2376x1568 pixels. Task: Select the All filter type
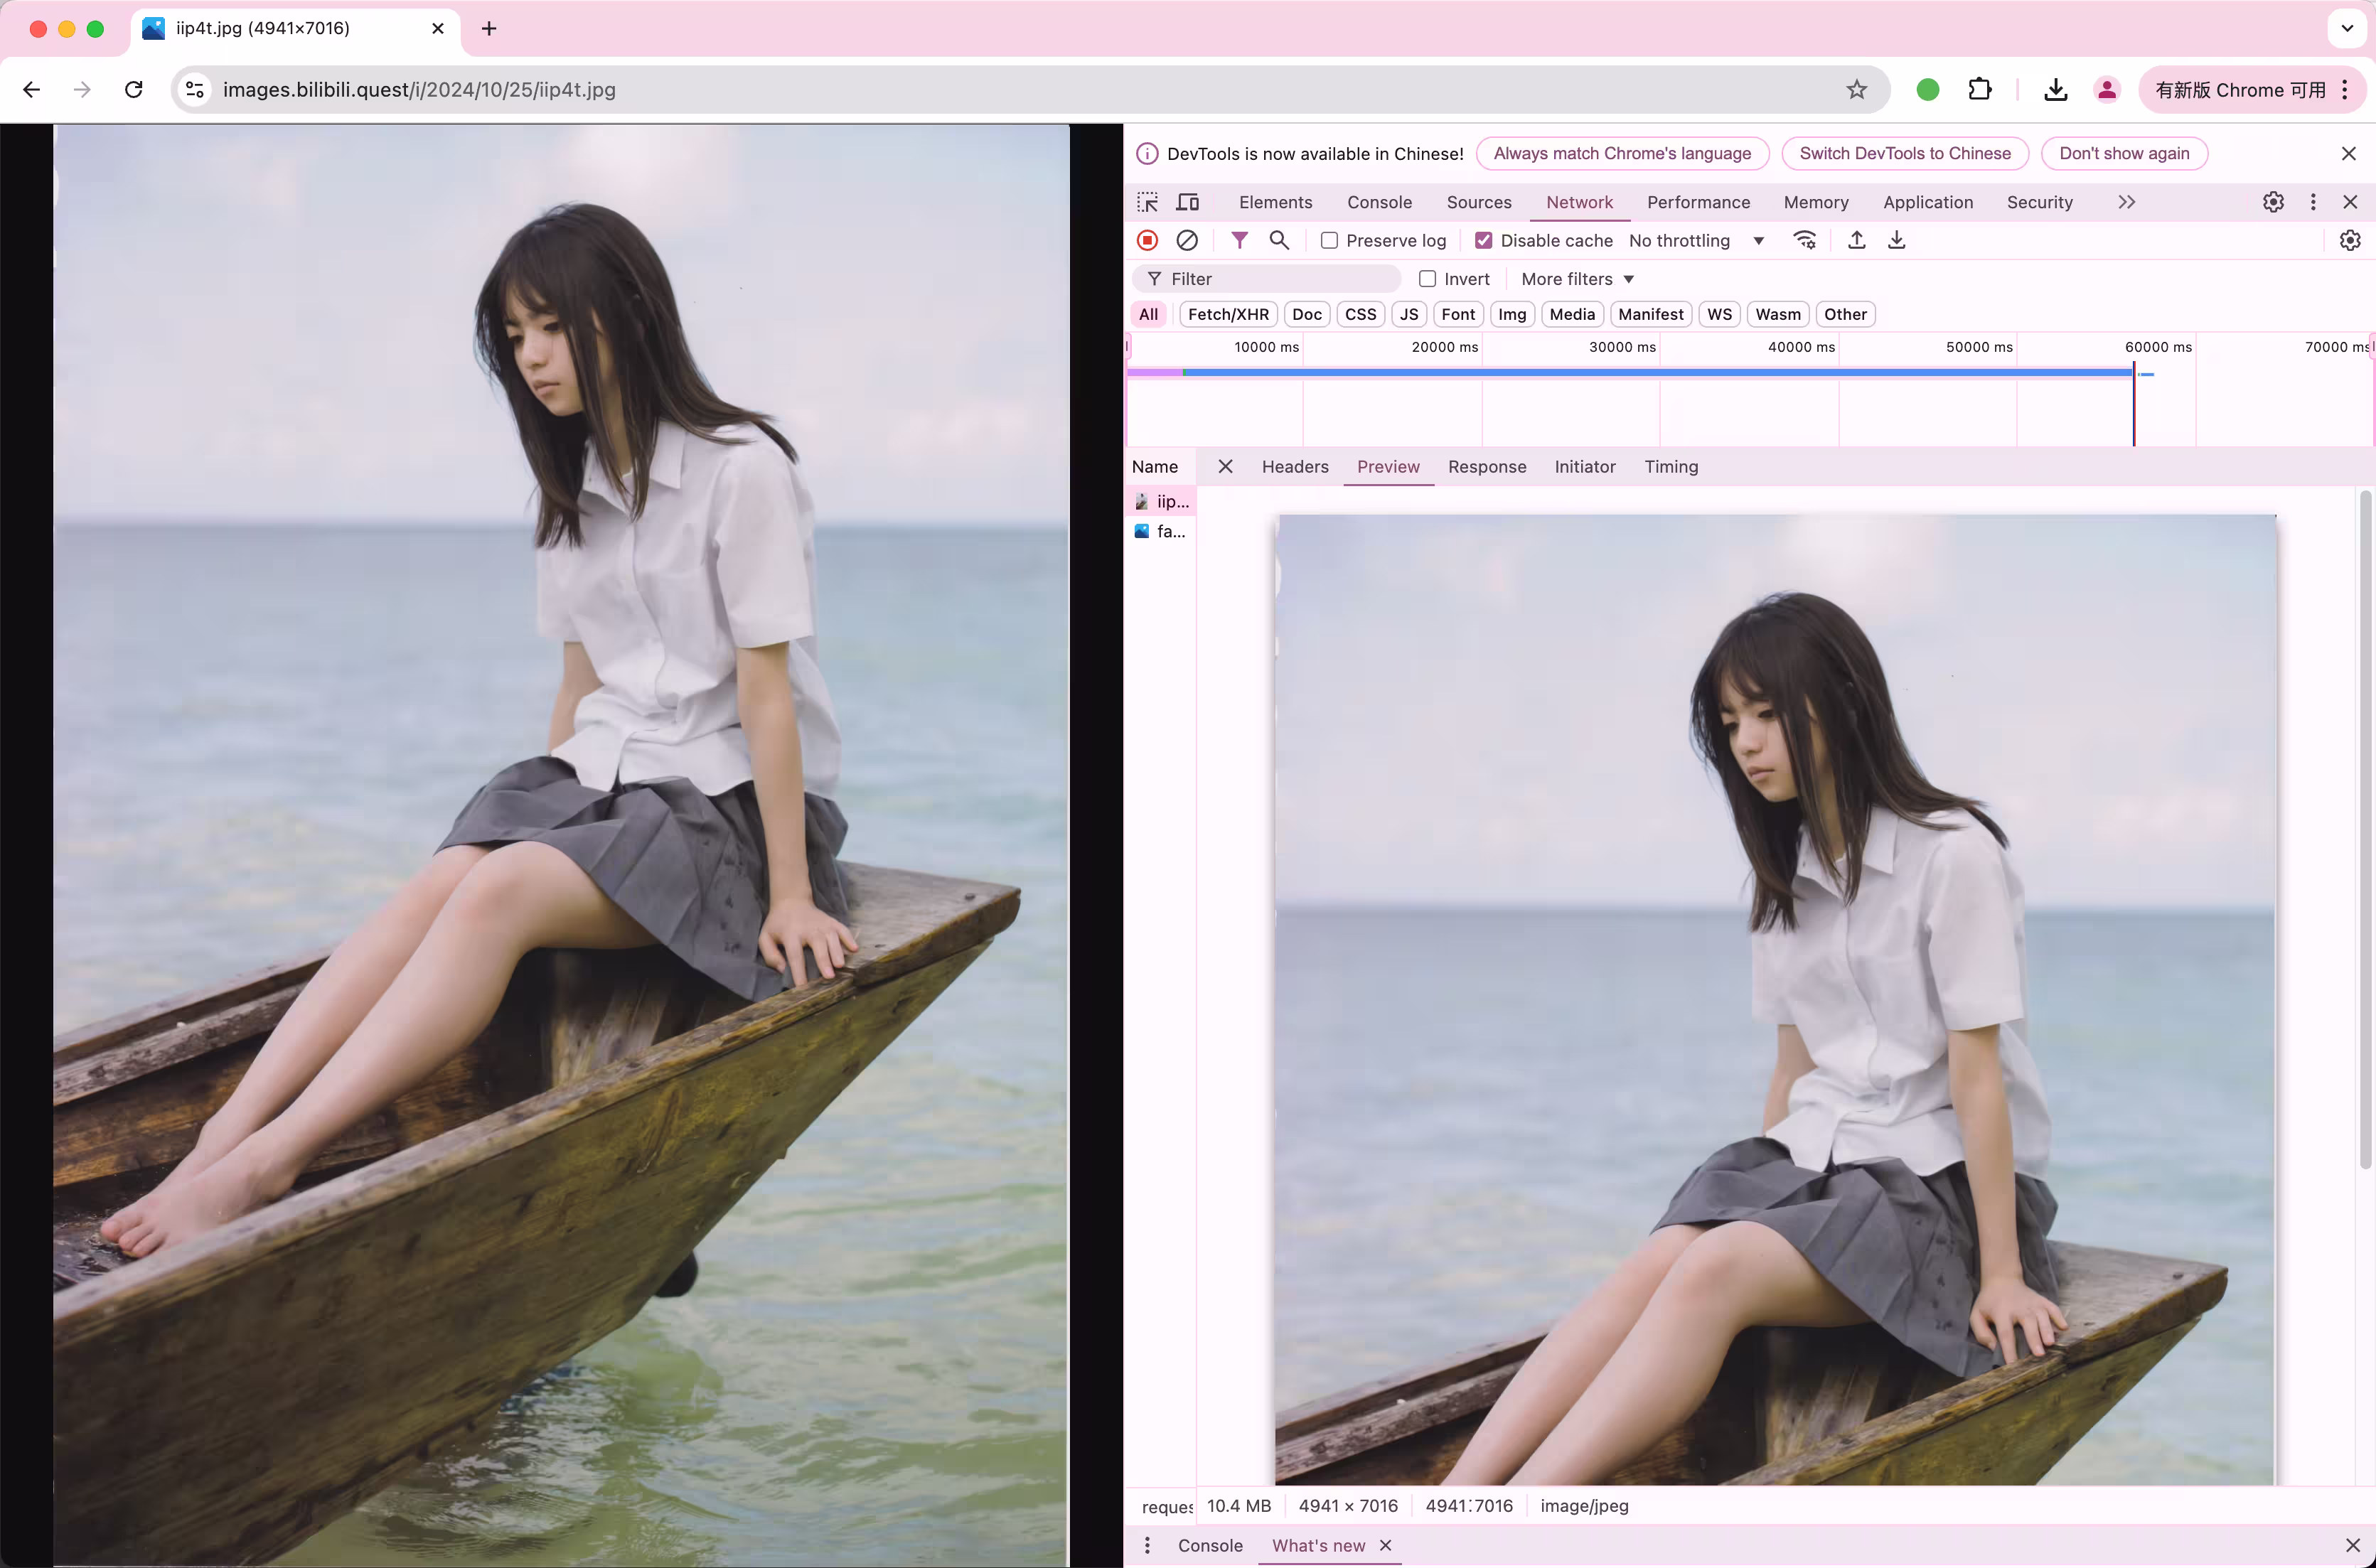(x=1148, y=314)
